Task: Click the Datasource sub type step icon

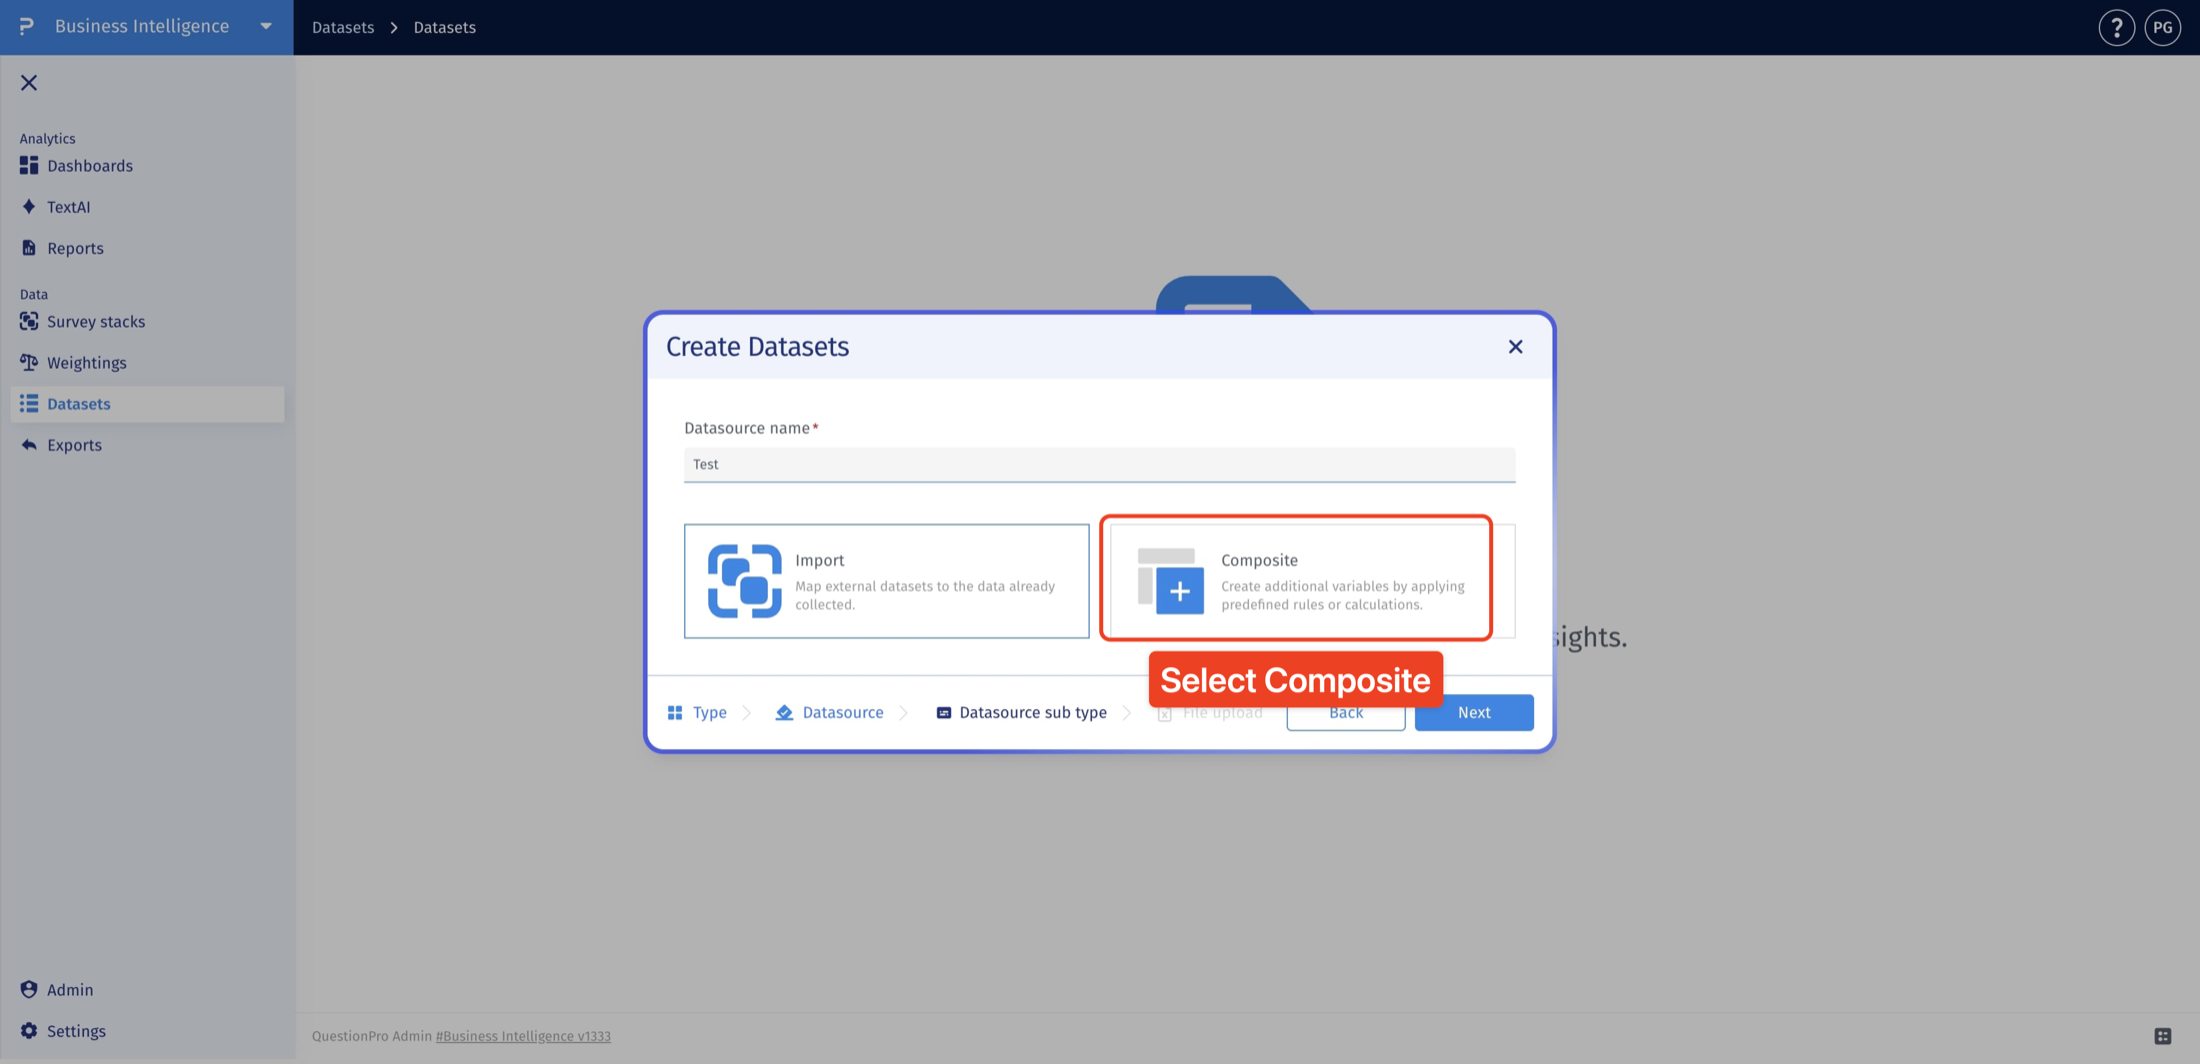Action: (x=943, y=712)
